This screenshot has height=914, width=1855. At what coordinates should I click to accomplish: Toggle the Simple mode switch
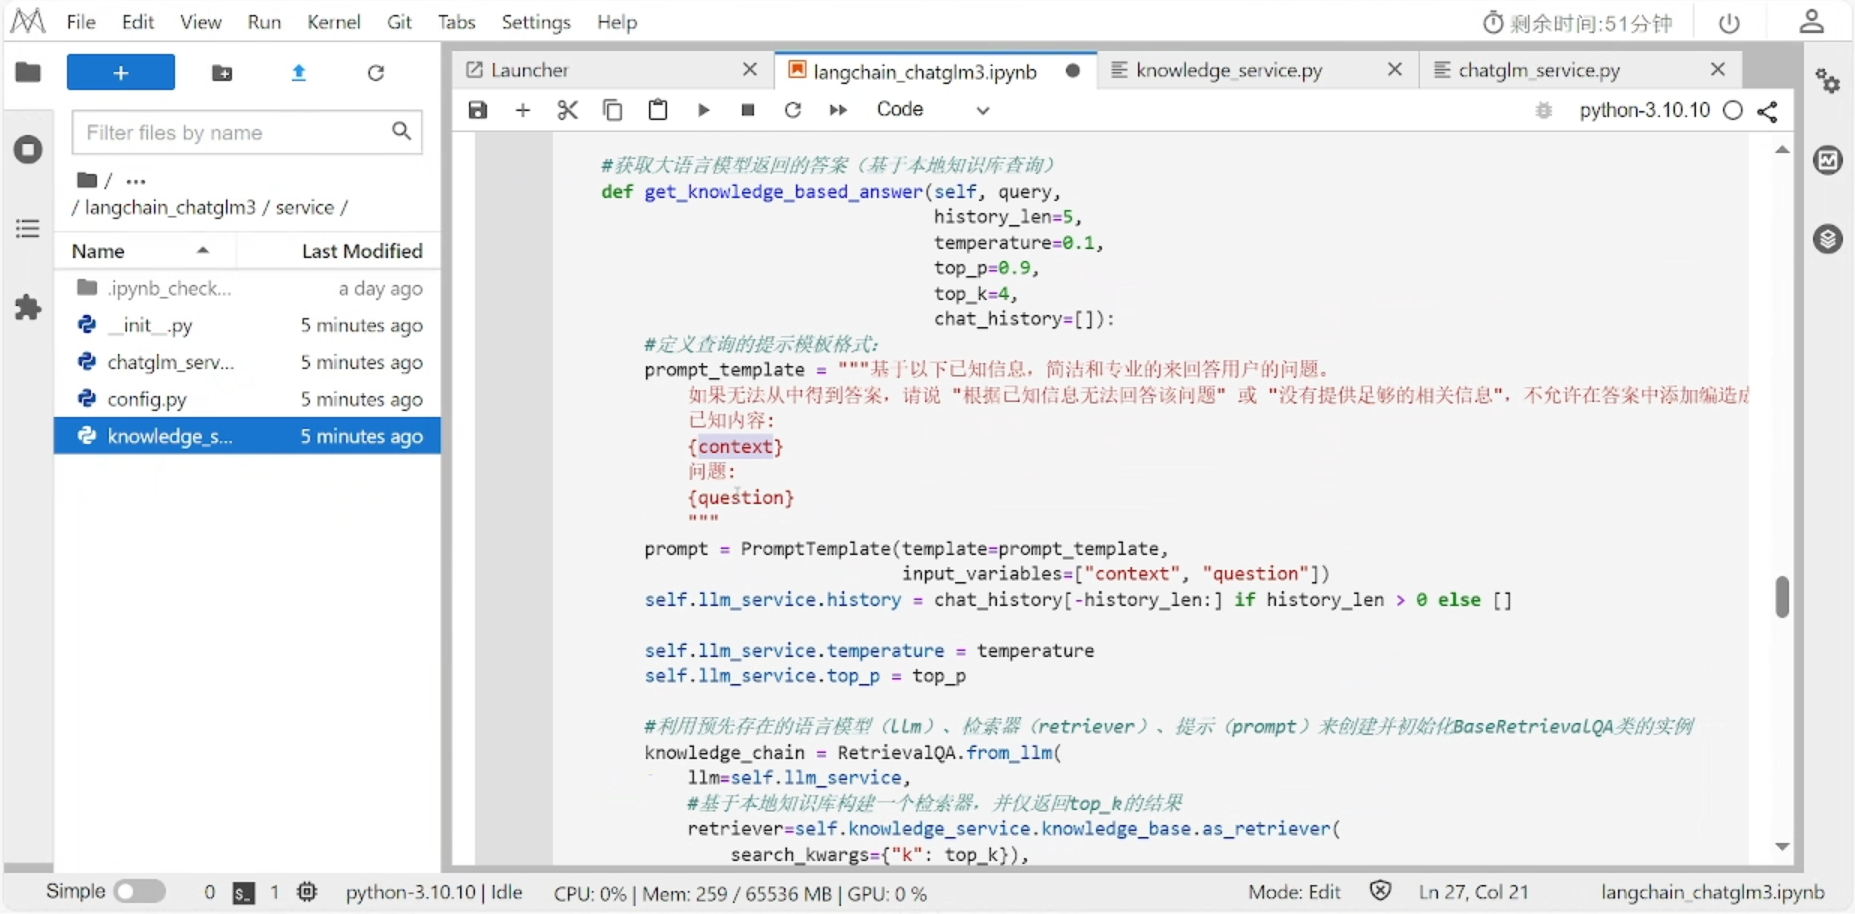point(139,891)
